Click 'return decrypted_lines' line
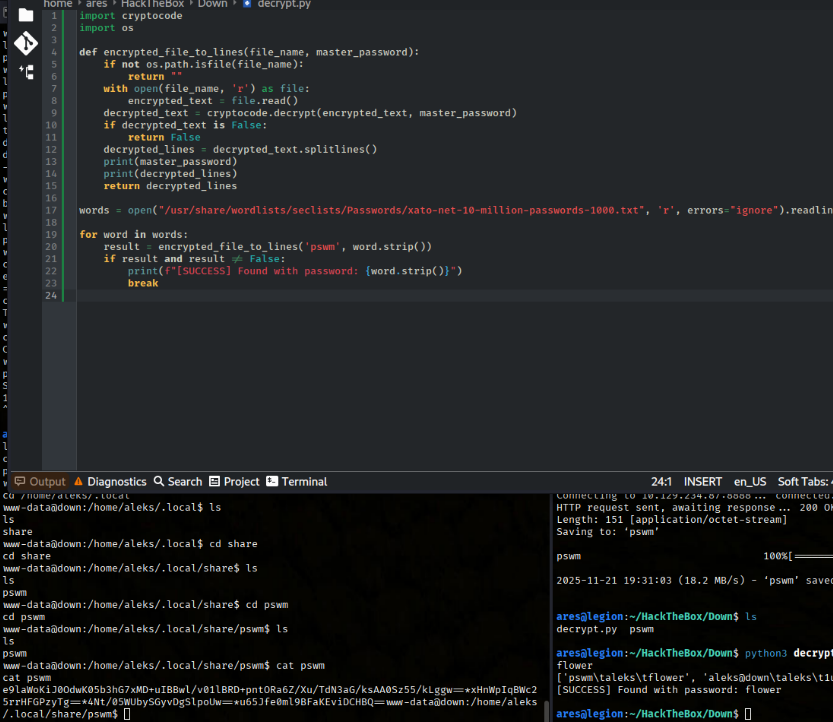Viewport: 833px width, 722px height. 170,186
